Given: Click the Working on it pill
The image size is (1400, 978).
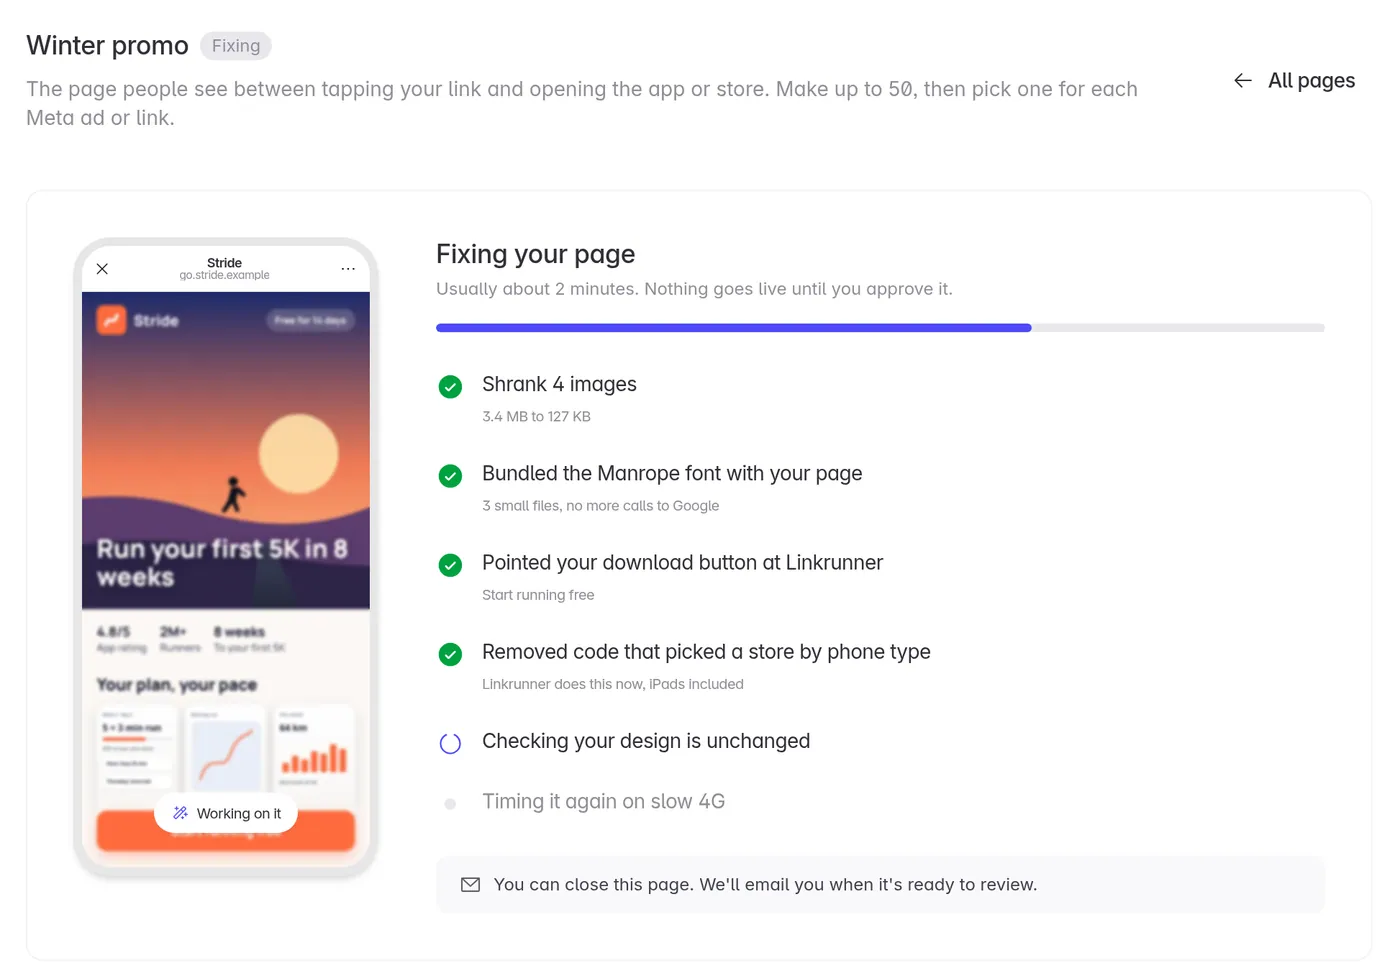Looking at the screenshot, I should click(226, 813).
